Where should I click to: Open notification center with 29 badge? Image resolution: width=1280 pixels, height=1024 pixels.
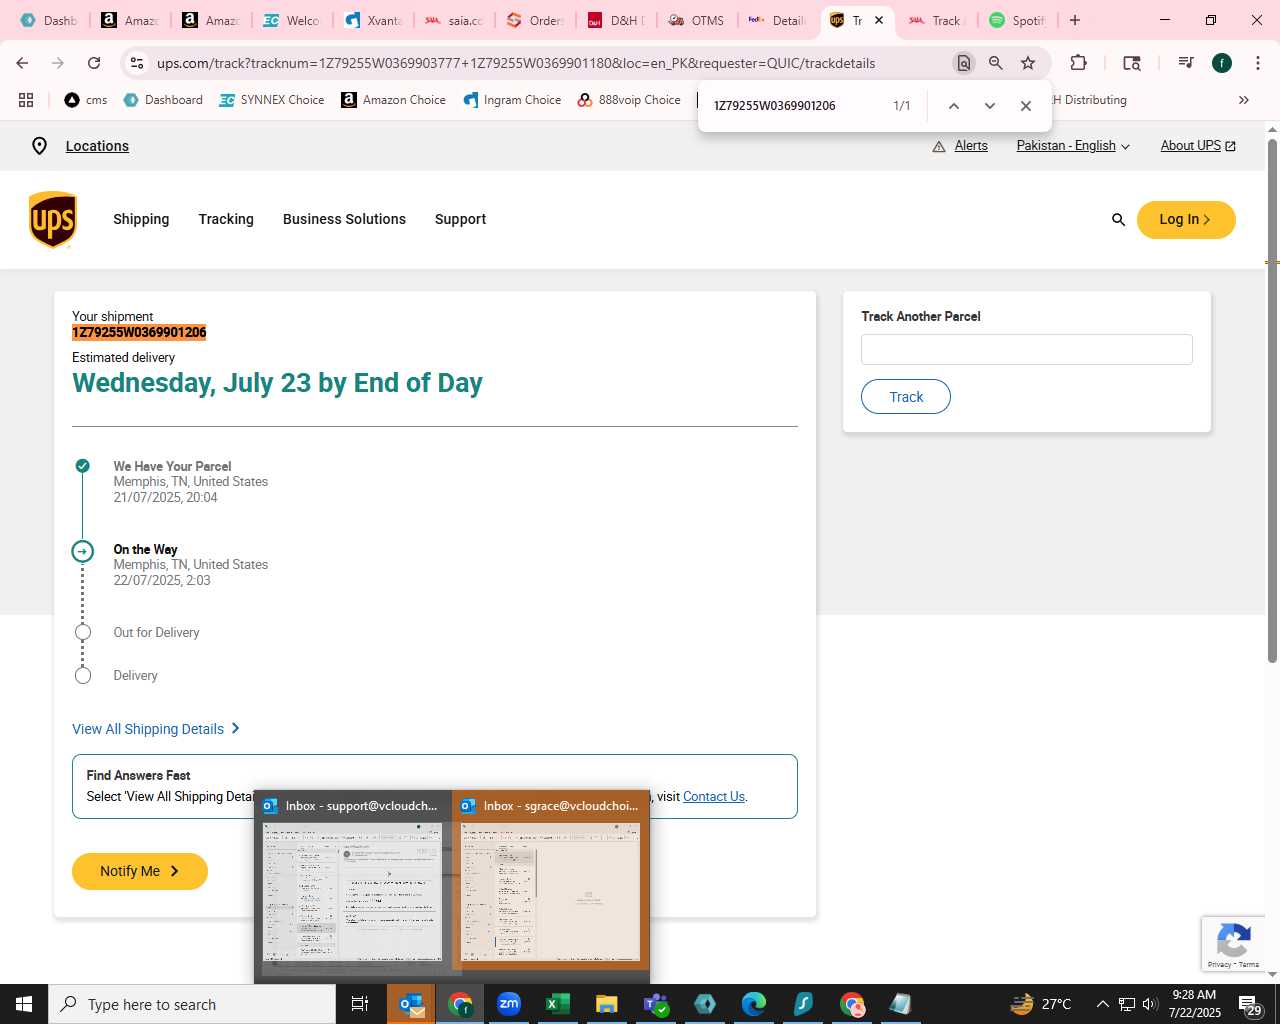coord(1250,1004)
